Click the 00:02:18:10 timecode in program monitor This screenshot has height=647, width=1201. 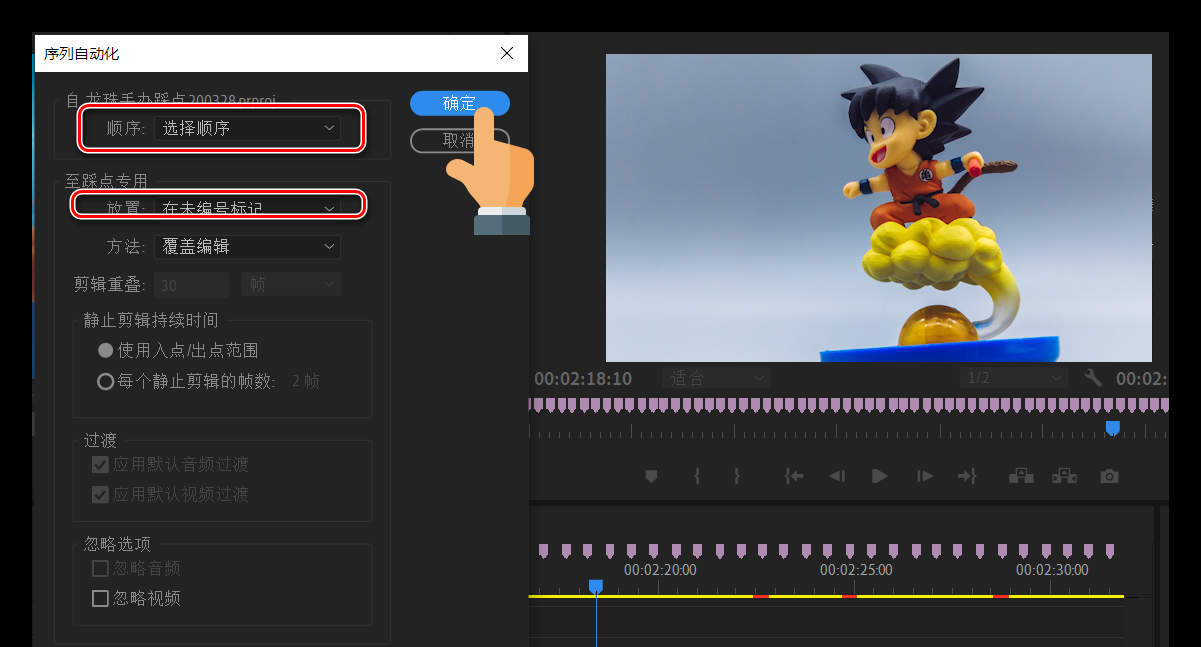point(583,379)
